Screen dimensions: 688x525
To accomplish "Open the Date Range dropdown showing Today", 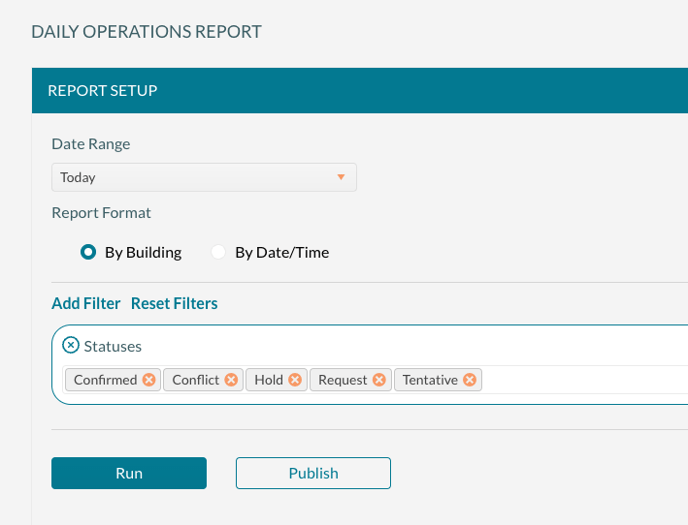I will tap(204, 177).
